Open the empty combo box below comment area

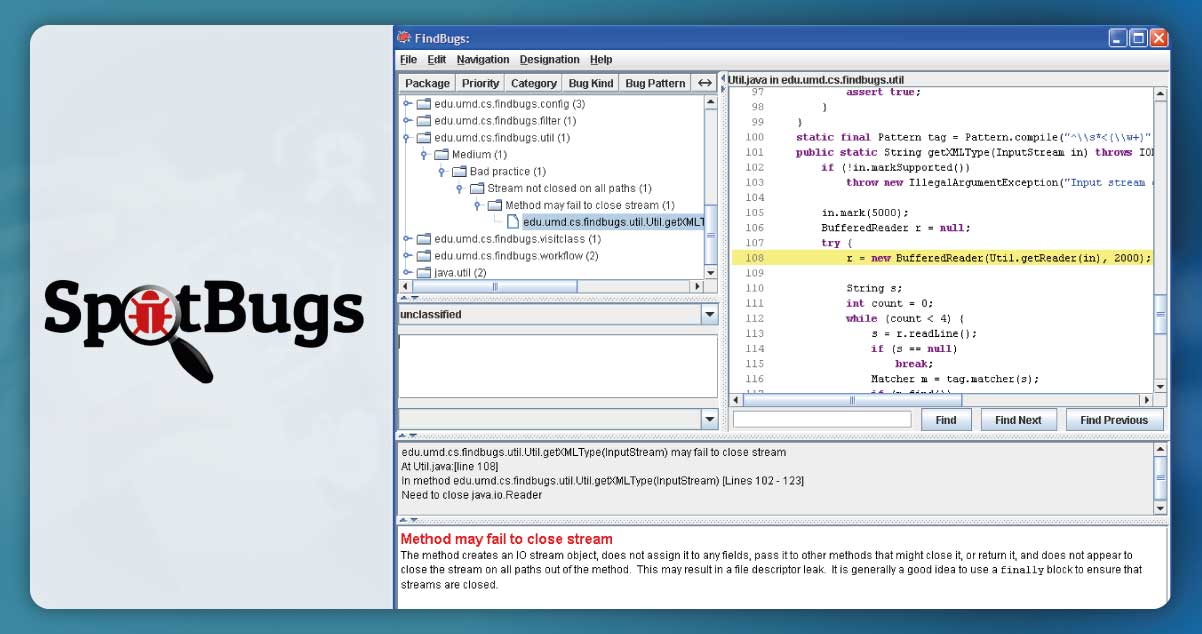(x=709, y=418)
